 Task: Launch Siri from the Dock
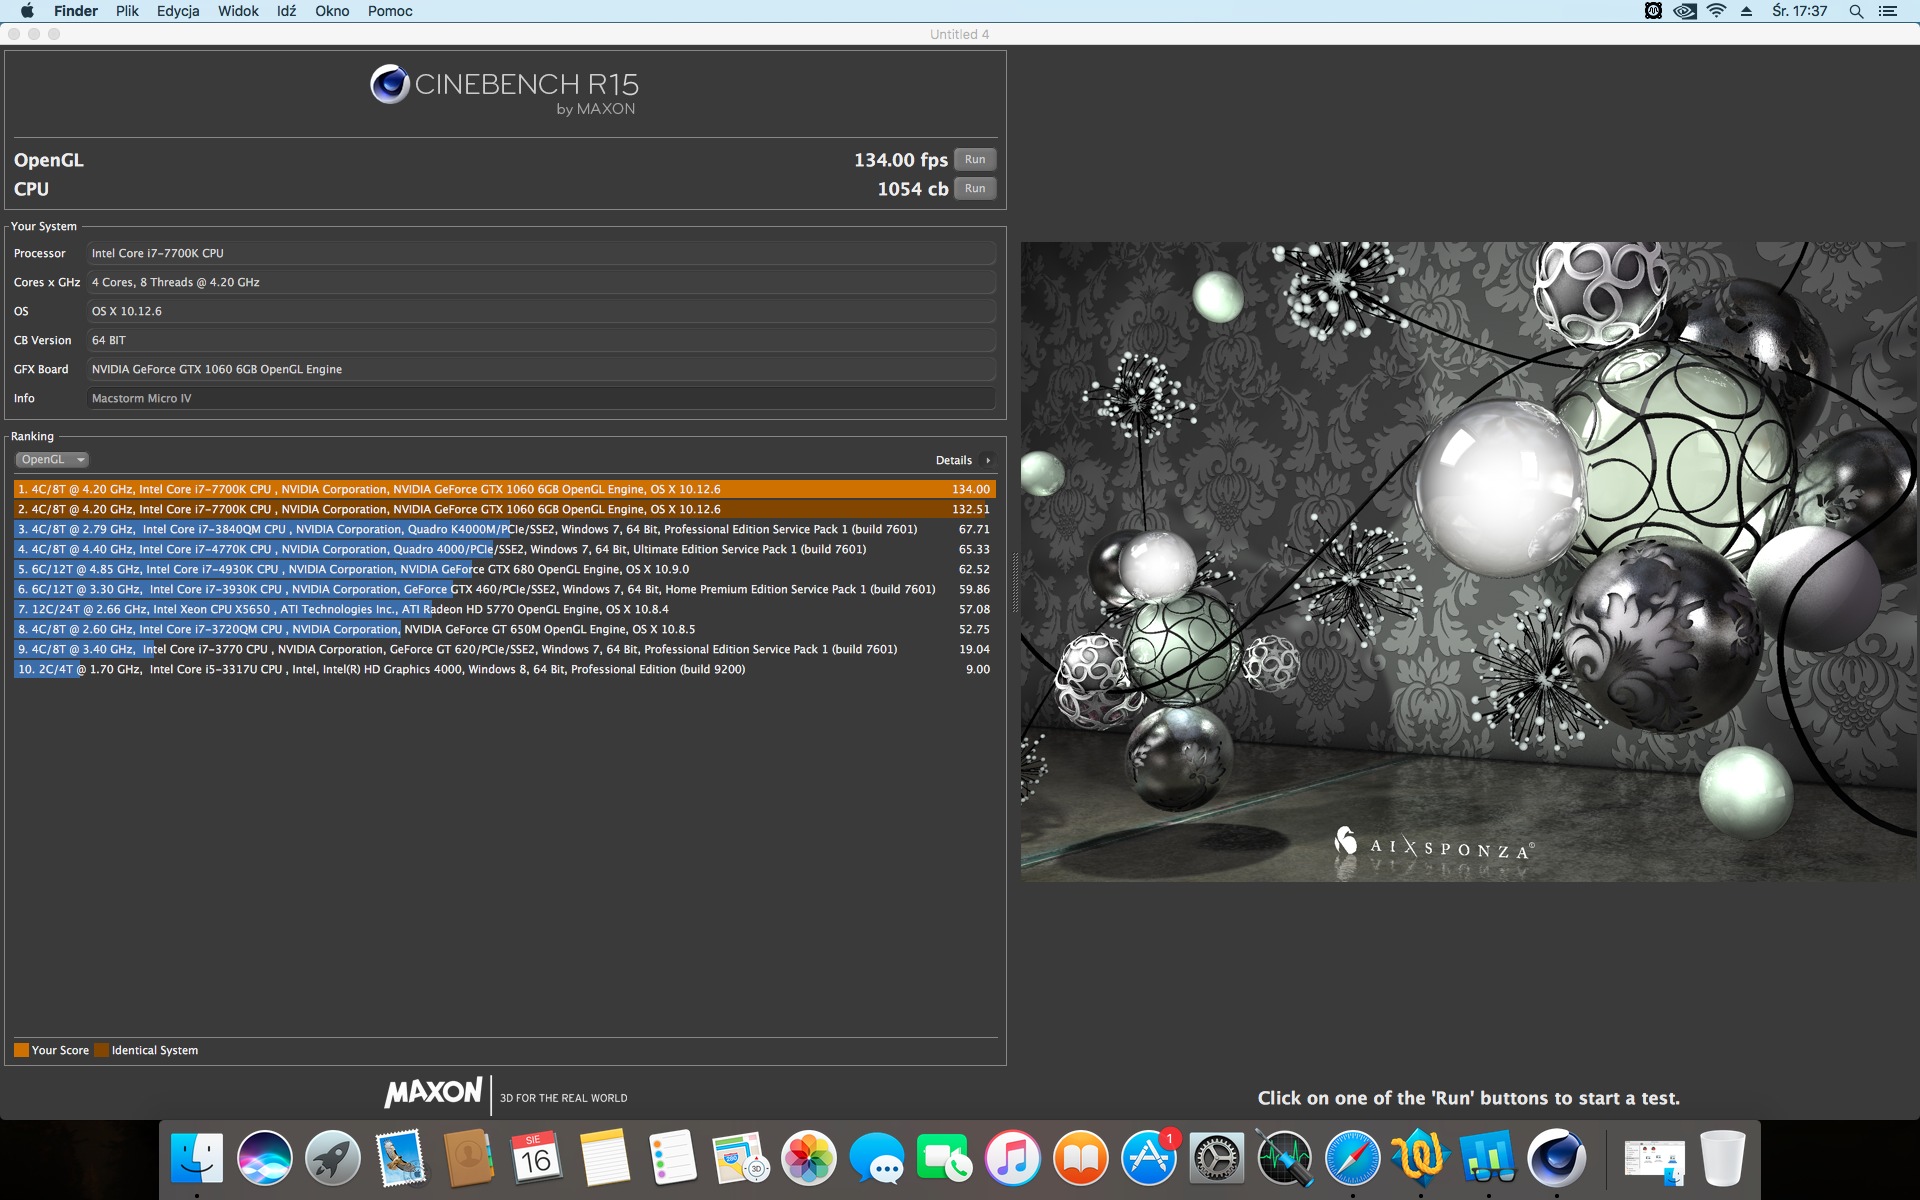pos(265,1159)
